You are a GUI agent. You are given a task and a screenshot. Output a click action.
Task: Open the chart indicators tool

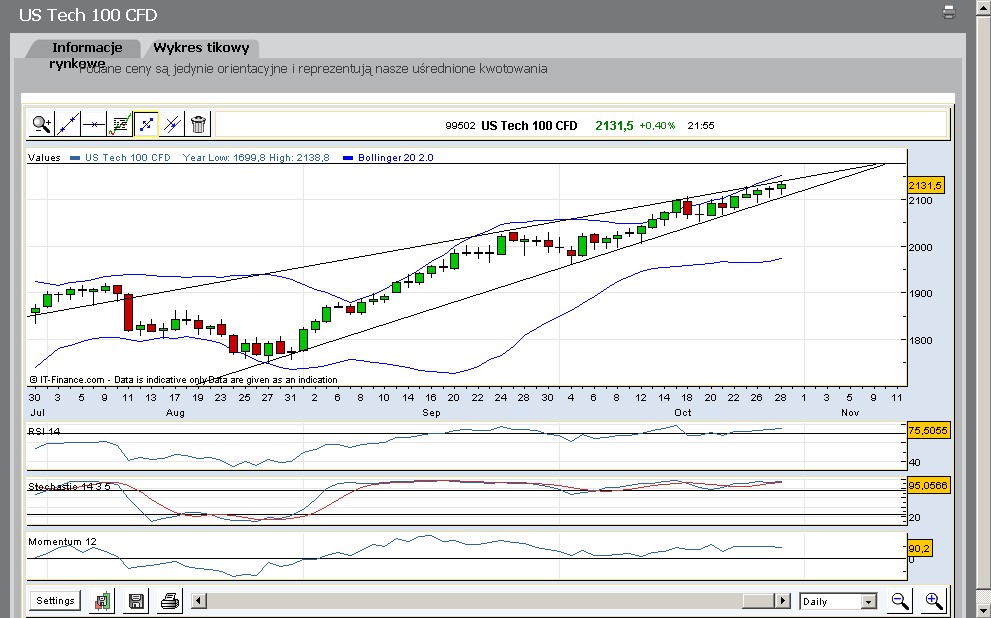tap(121, 124)
